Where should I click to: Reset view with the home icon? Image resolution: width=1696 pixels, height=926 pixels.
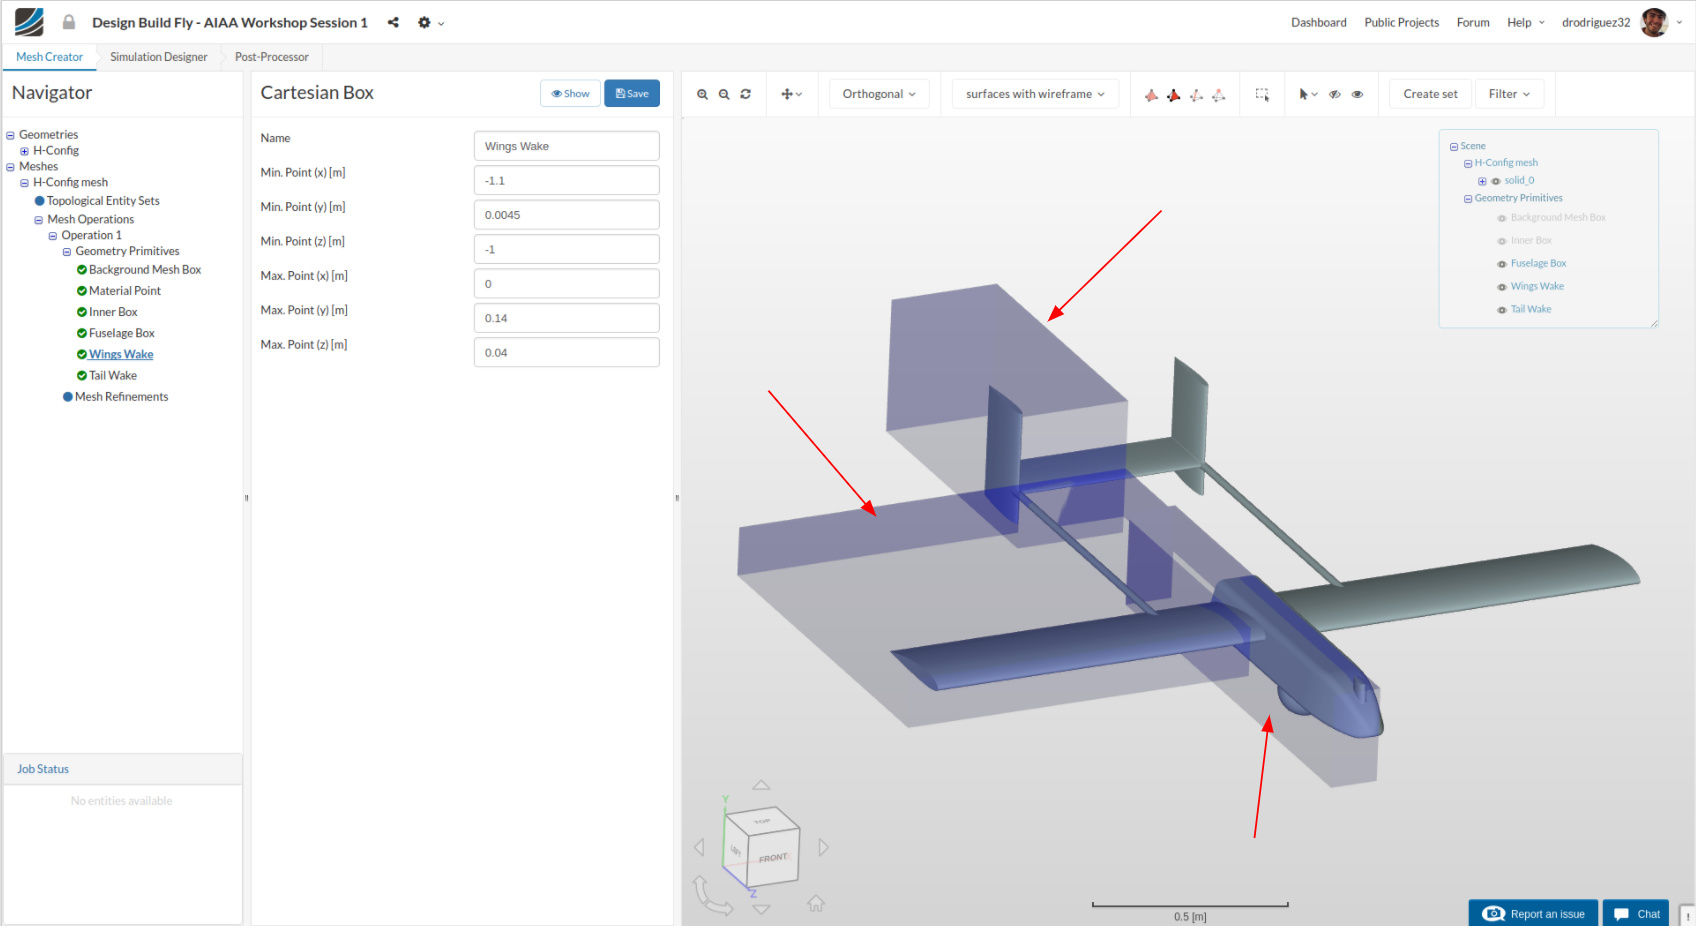click(816, 904)
